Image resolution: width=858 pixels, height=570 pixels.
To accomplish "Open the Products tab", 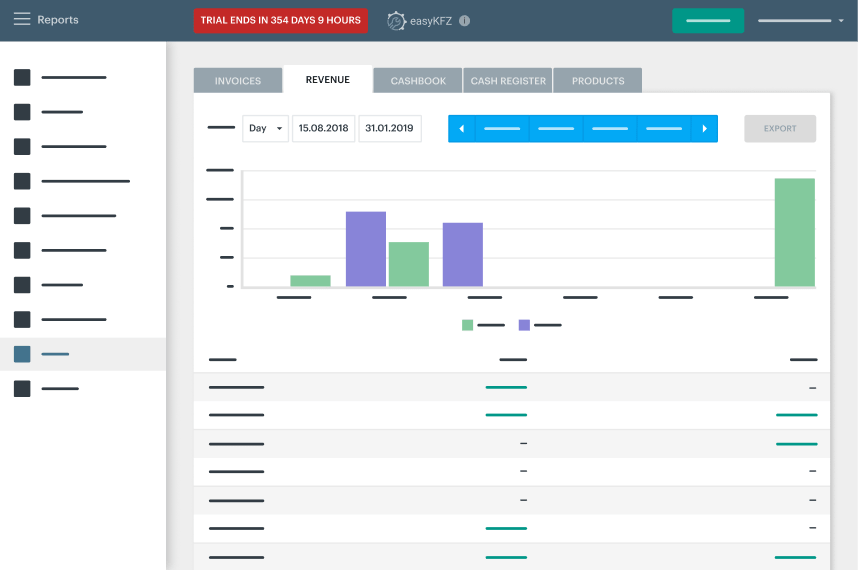I will click(598, 80).
